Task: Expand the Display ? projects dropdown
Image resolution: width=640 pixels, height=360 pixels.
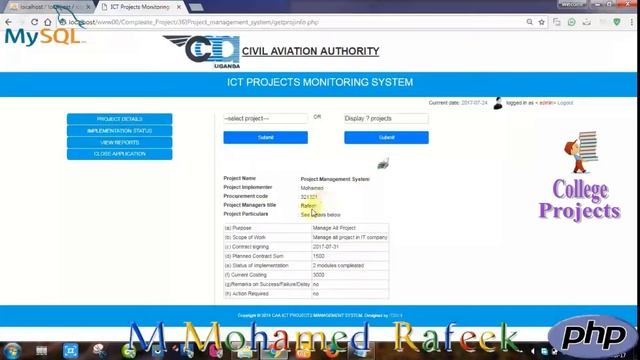Action: click(x=386, y=118)
